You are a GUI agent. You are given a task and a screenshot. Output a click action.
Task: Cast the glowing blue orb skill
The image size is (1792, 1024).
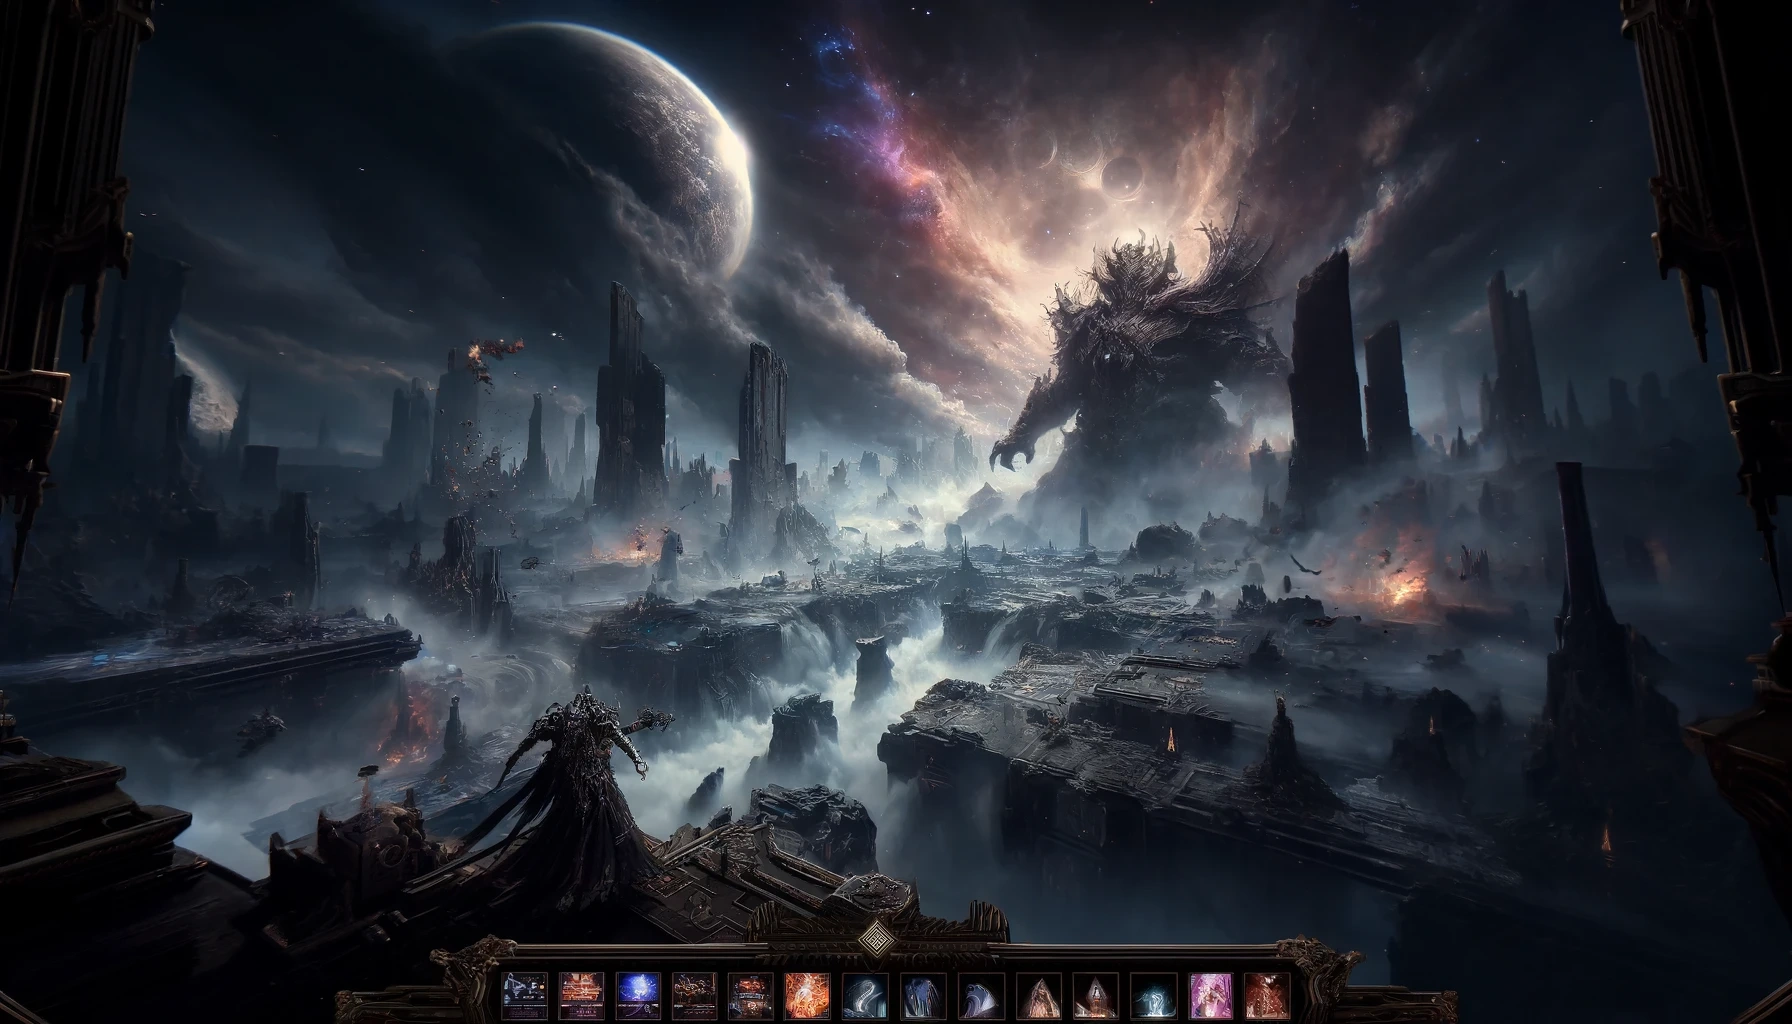pyautogui.click(x=634, y=995)
